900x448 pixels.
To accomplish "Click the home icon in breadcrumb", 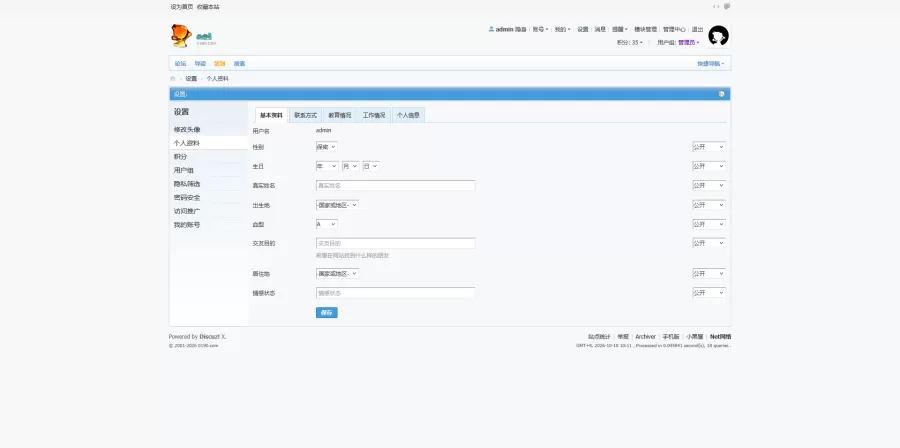I will (x=173, y=79).
